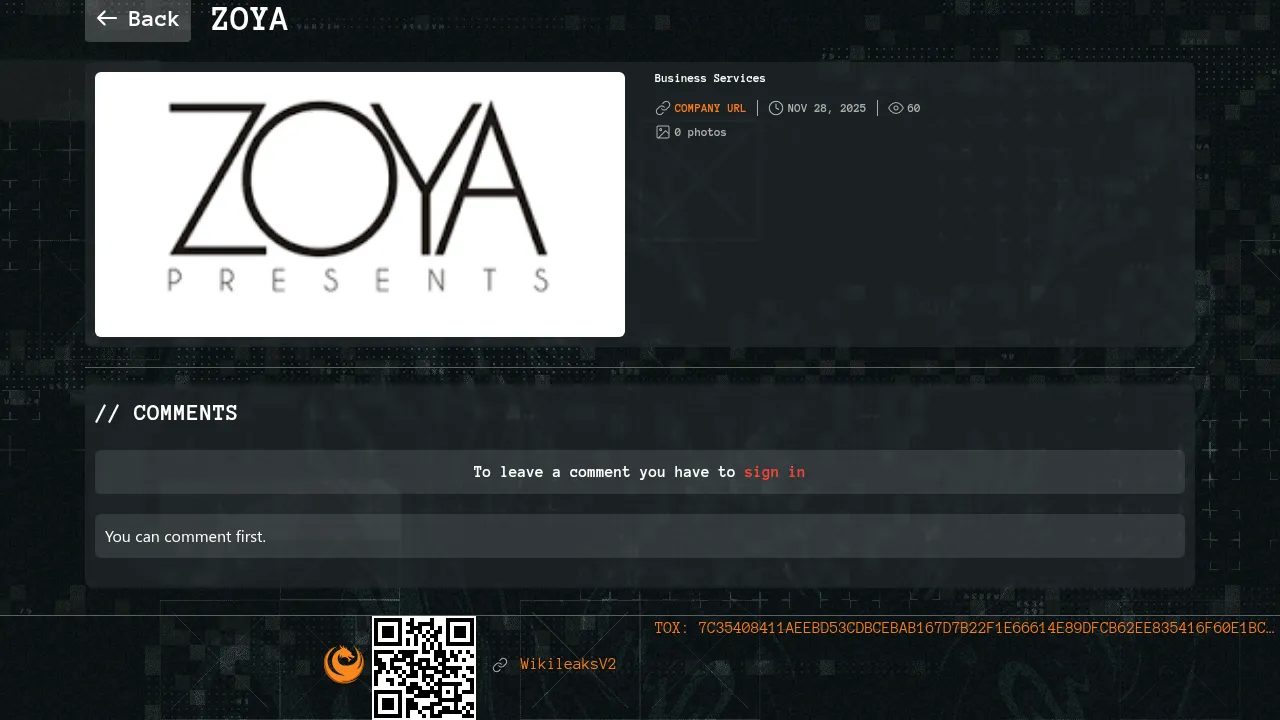
Task: Click the sign in link
Action: 774,472
